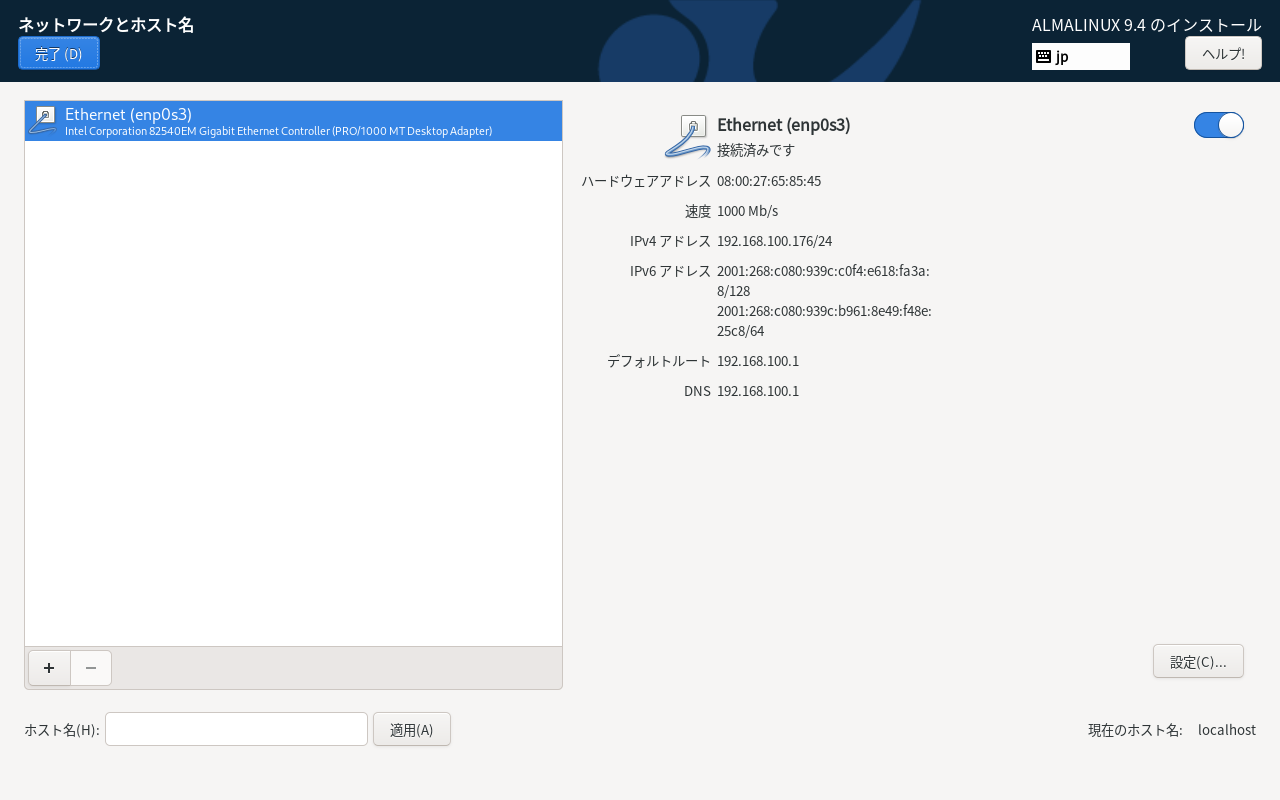
Task: Click the Intel Corporation 82540EM adapter description
Action: tap(278, 131)
